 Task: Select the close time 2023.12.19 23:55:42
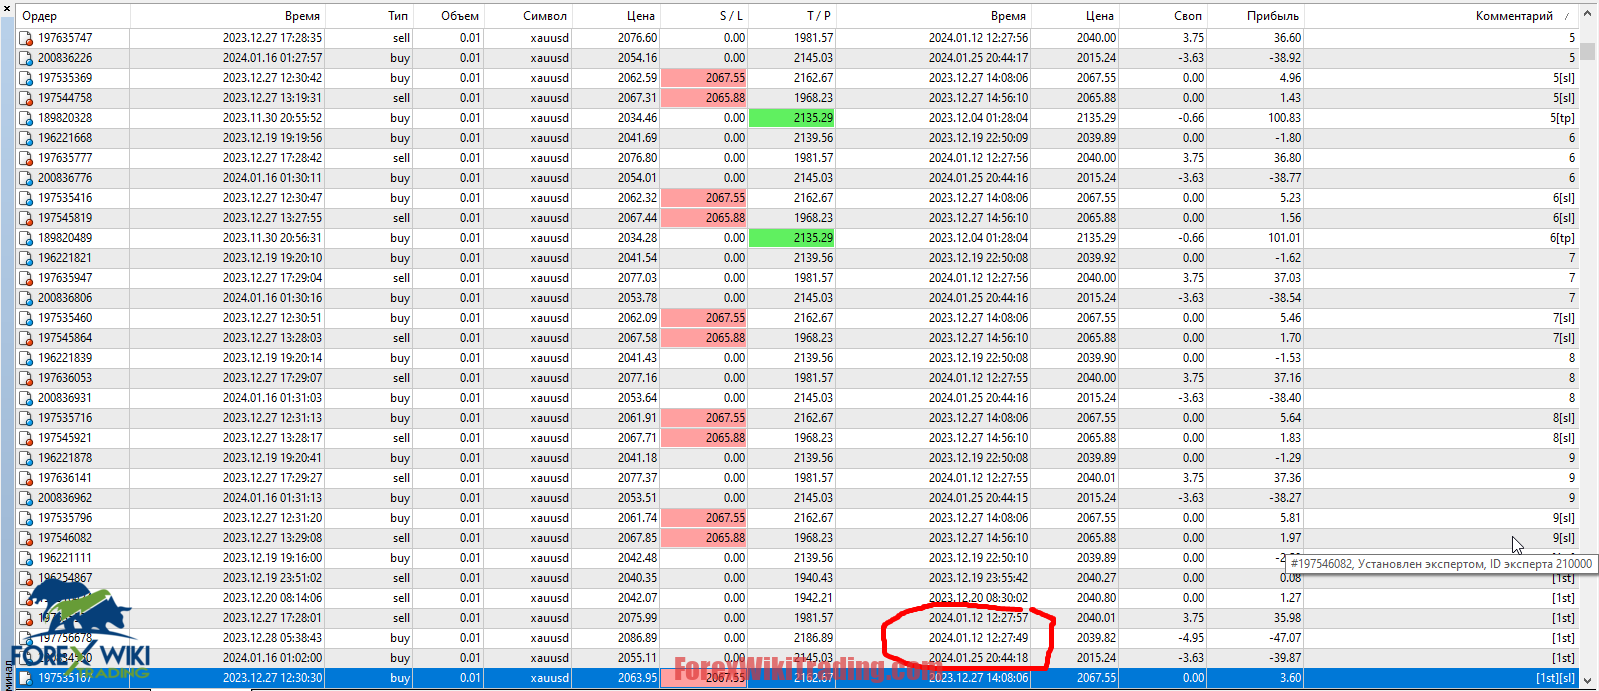click(x=978, y=578)
